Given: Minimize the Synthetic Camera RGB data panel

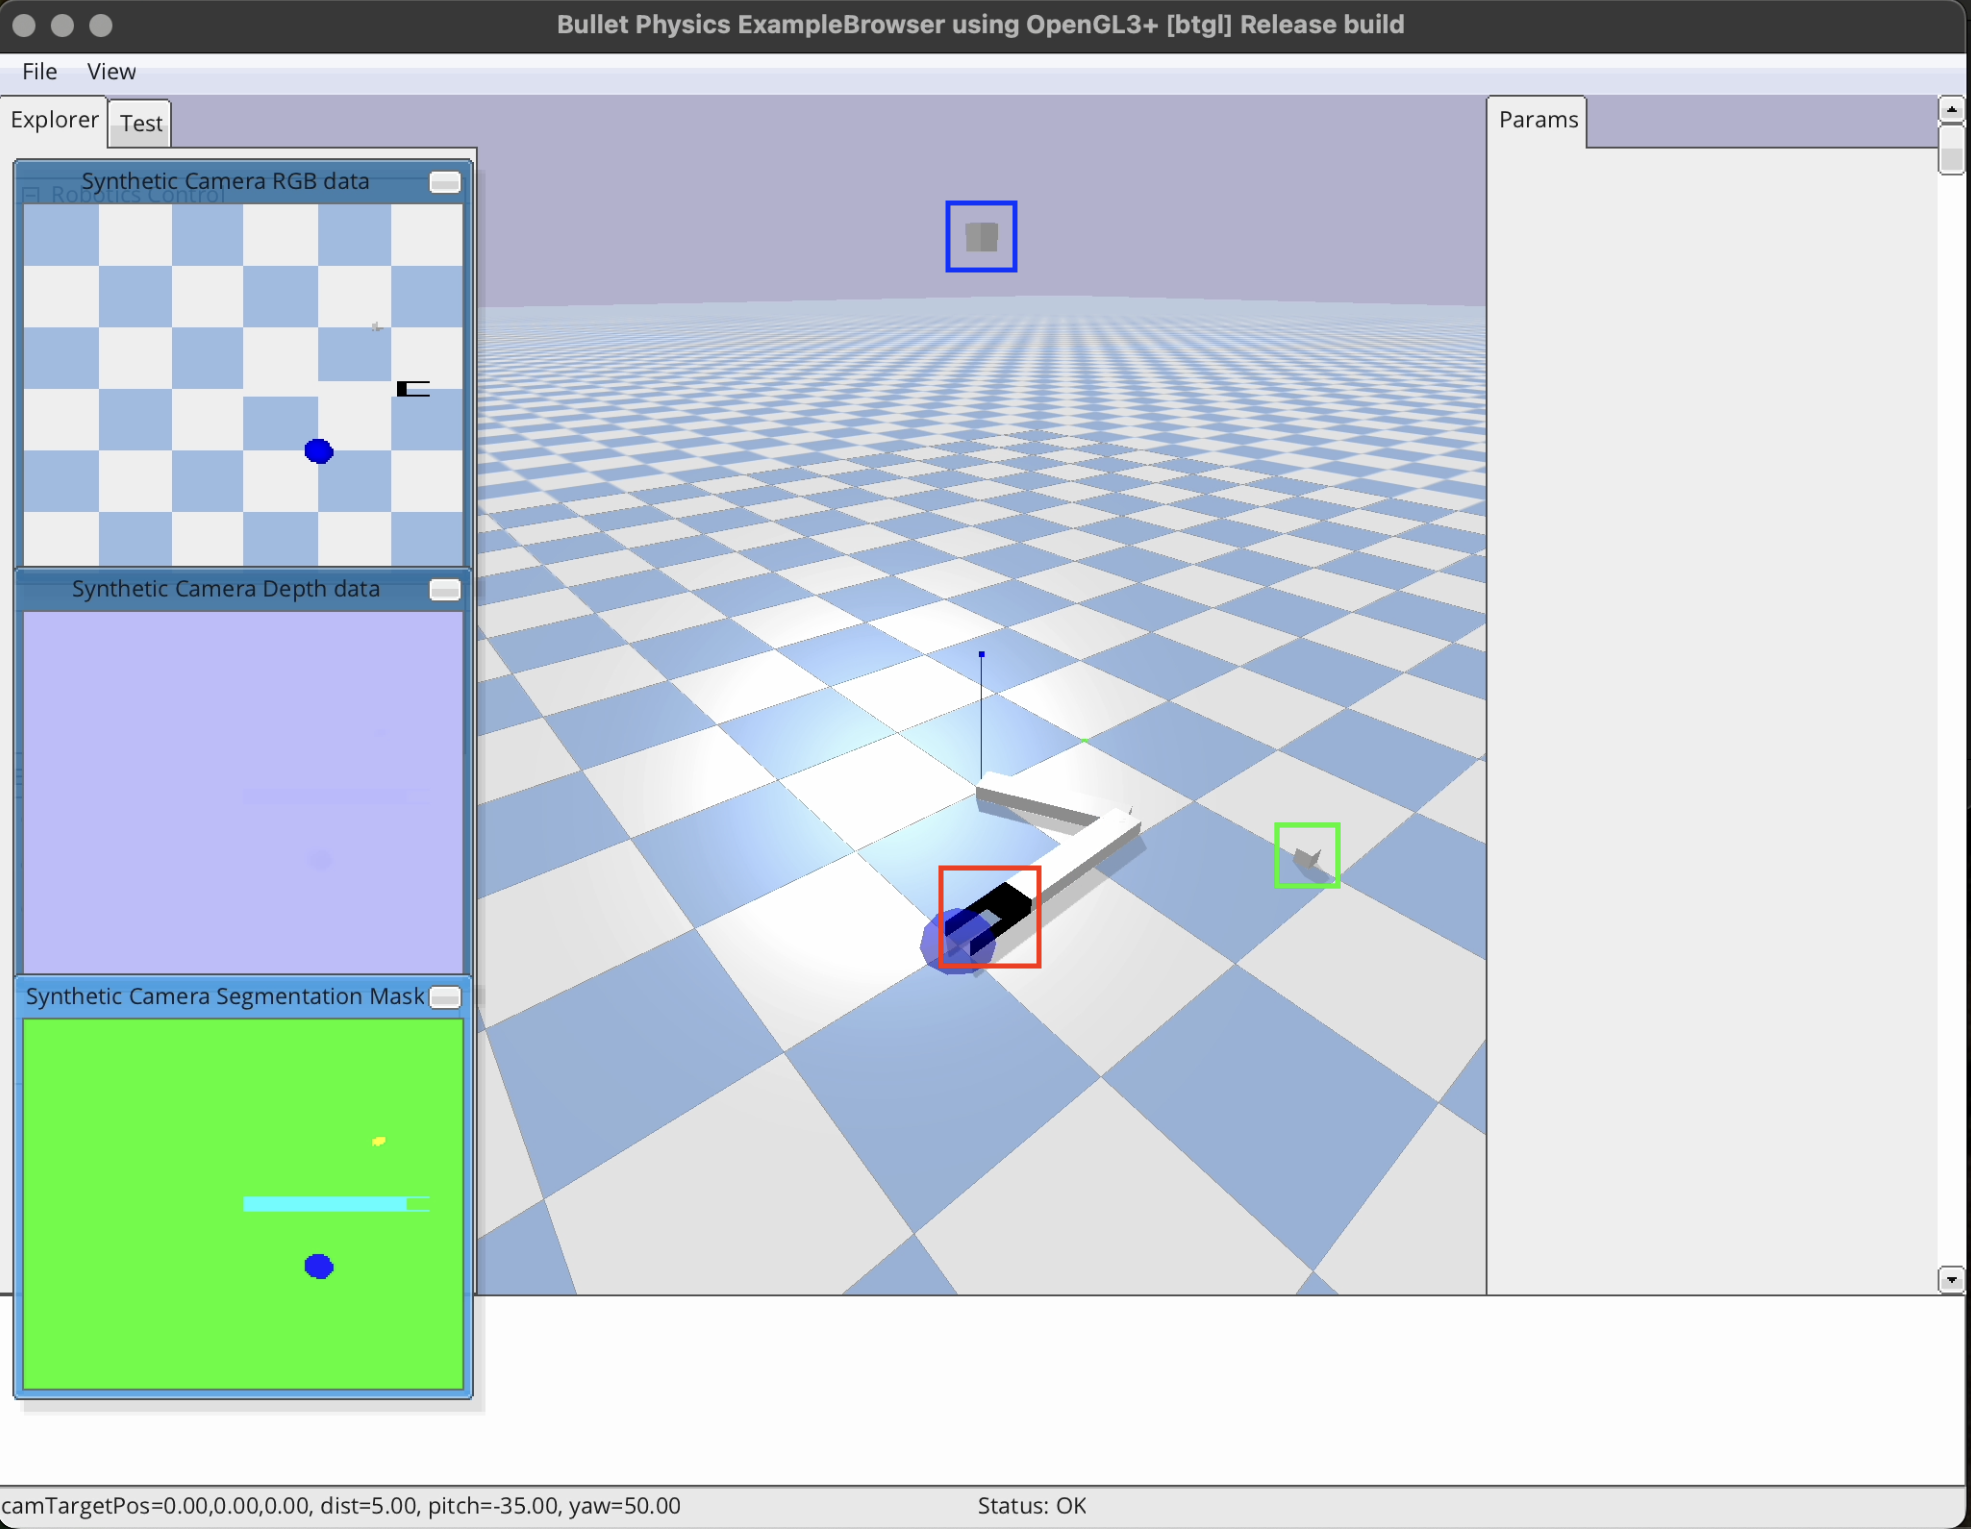Looking at the screenshot, I should tap(444, 182).
